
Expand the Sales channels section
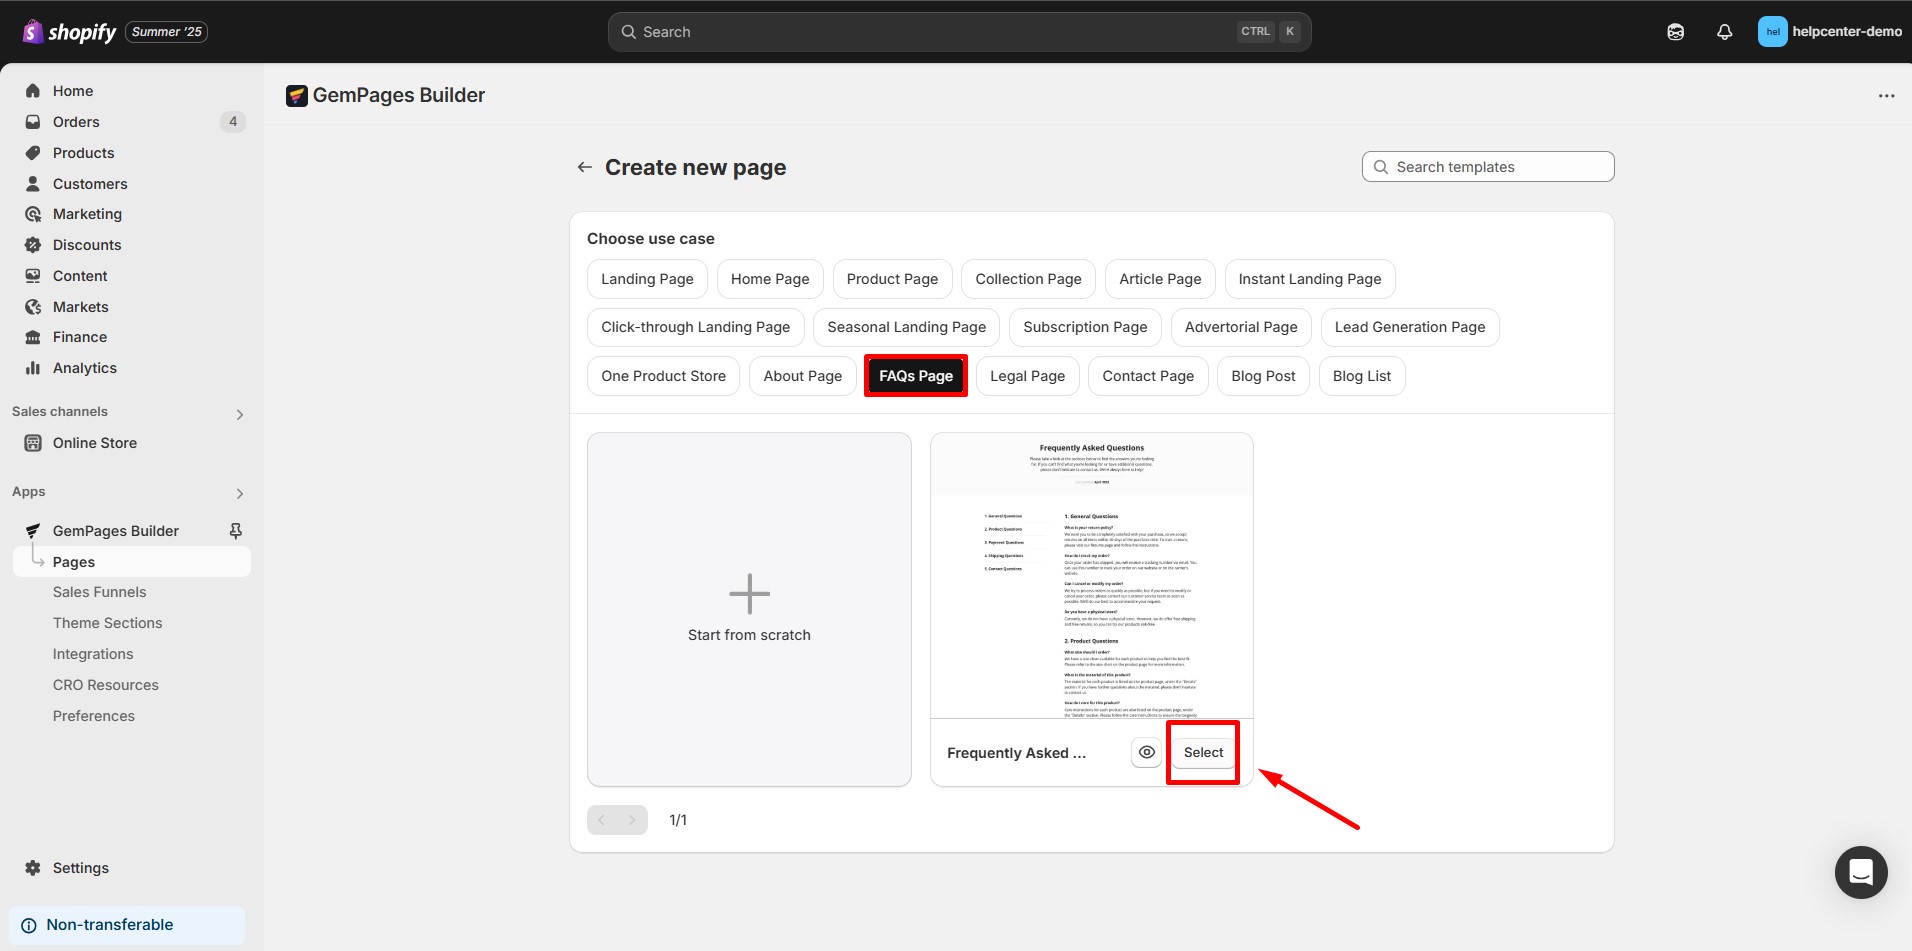click(x=239, y=412)
